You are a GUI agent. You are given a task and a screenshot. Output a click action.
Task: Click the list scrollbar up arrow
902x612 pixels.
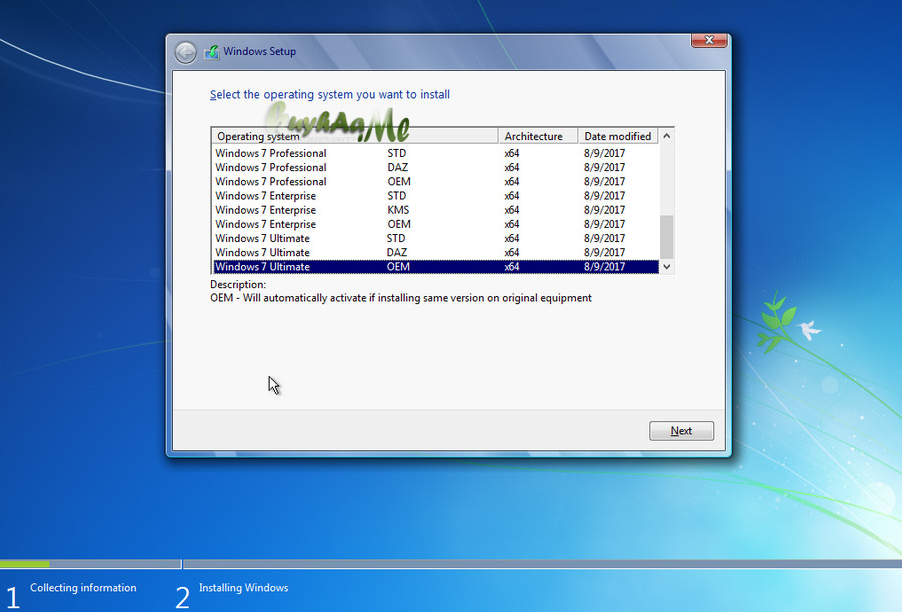(x=666, y=136)
